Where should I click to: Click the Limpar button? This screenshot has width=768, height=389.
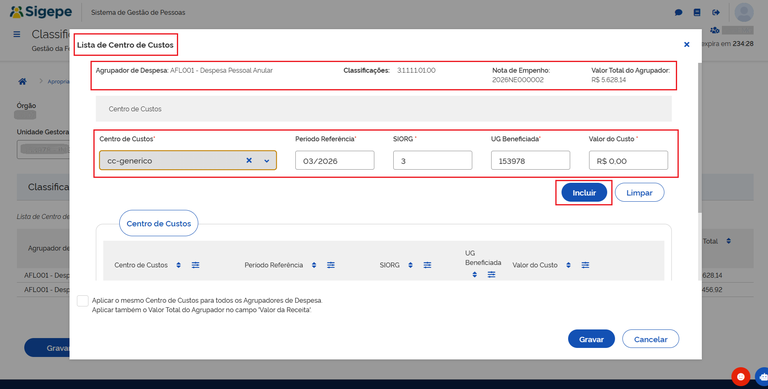(x=639, y=193)
